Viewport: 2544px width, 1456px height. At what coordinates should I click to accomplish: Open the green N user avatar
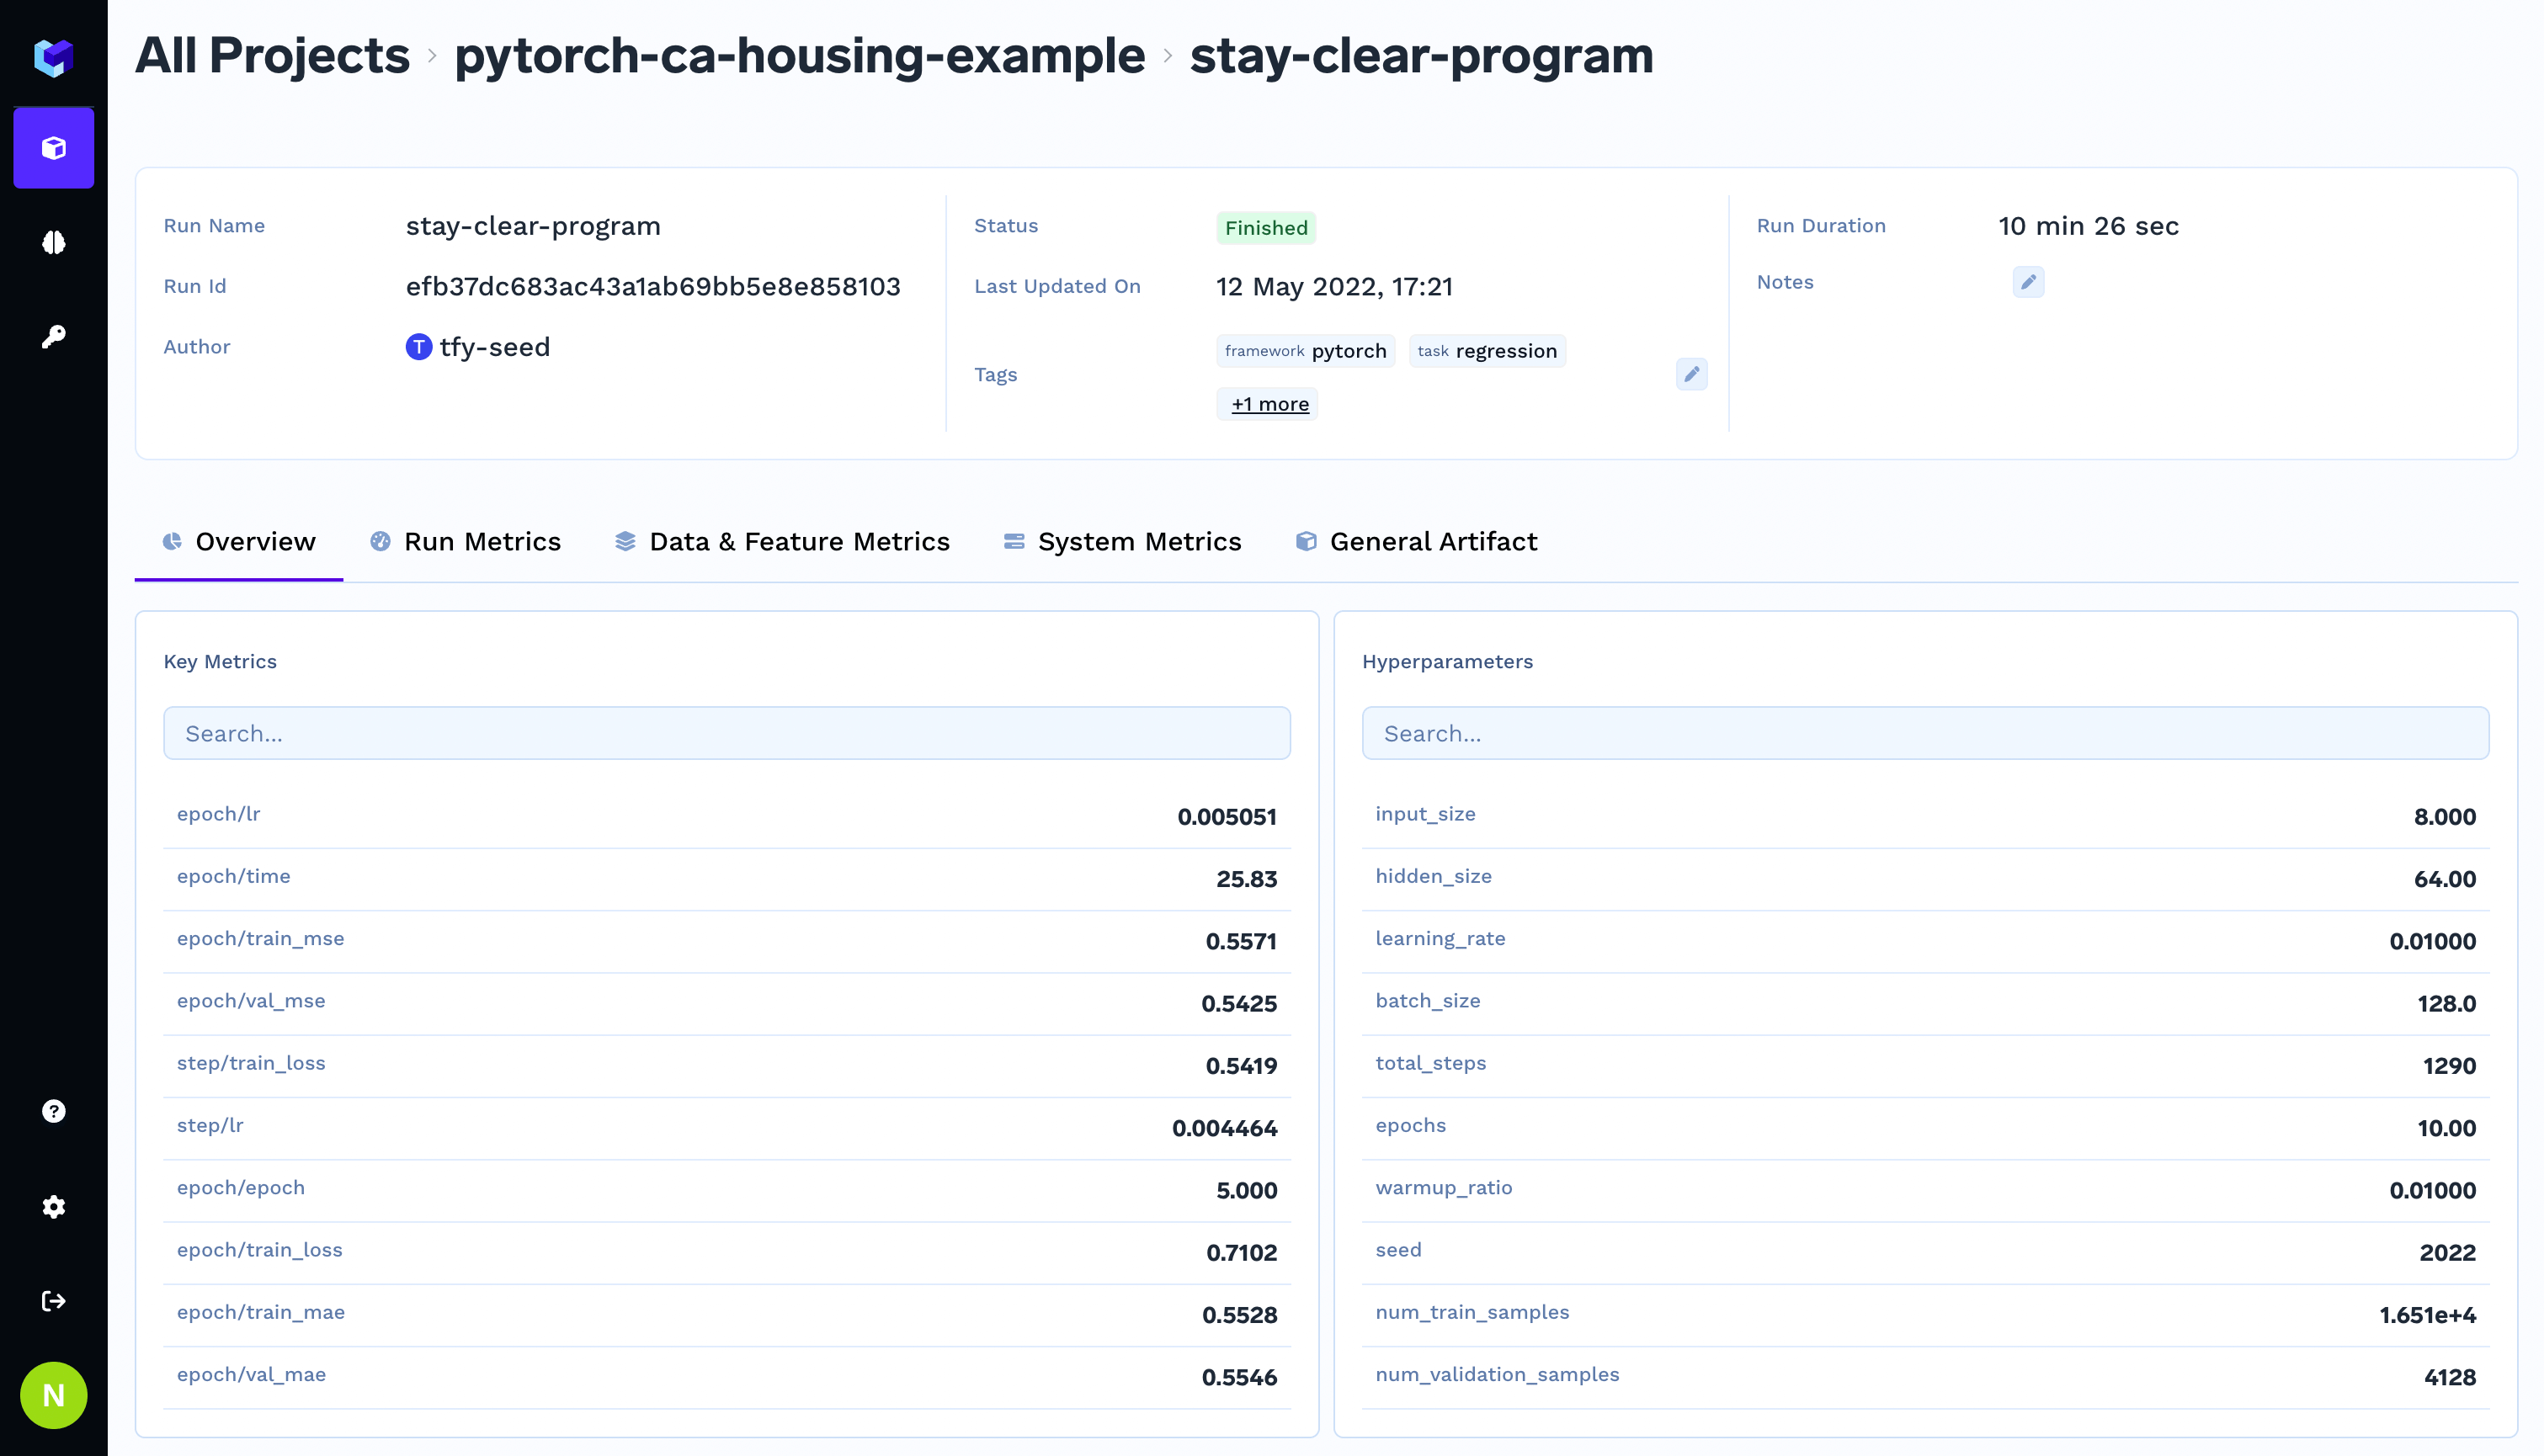point(53,1395)
